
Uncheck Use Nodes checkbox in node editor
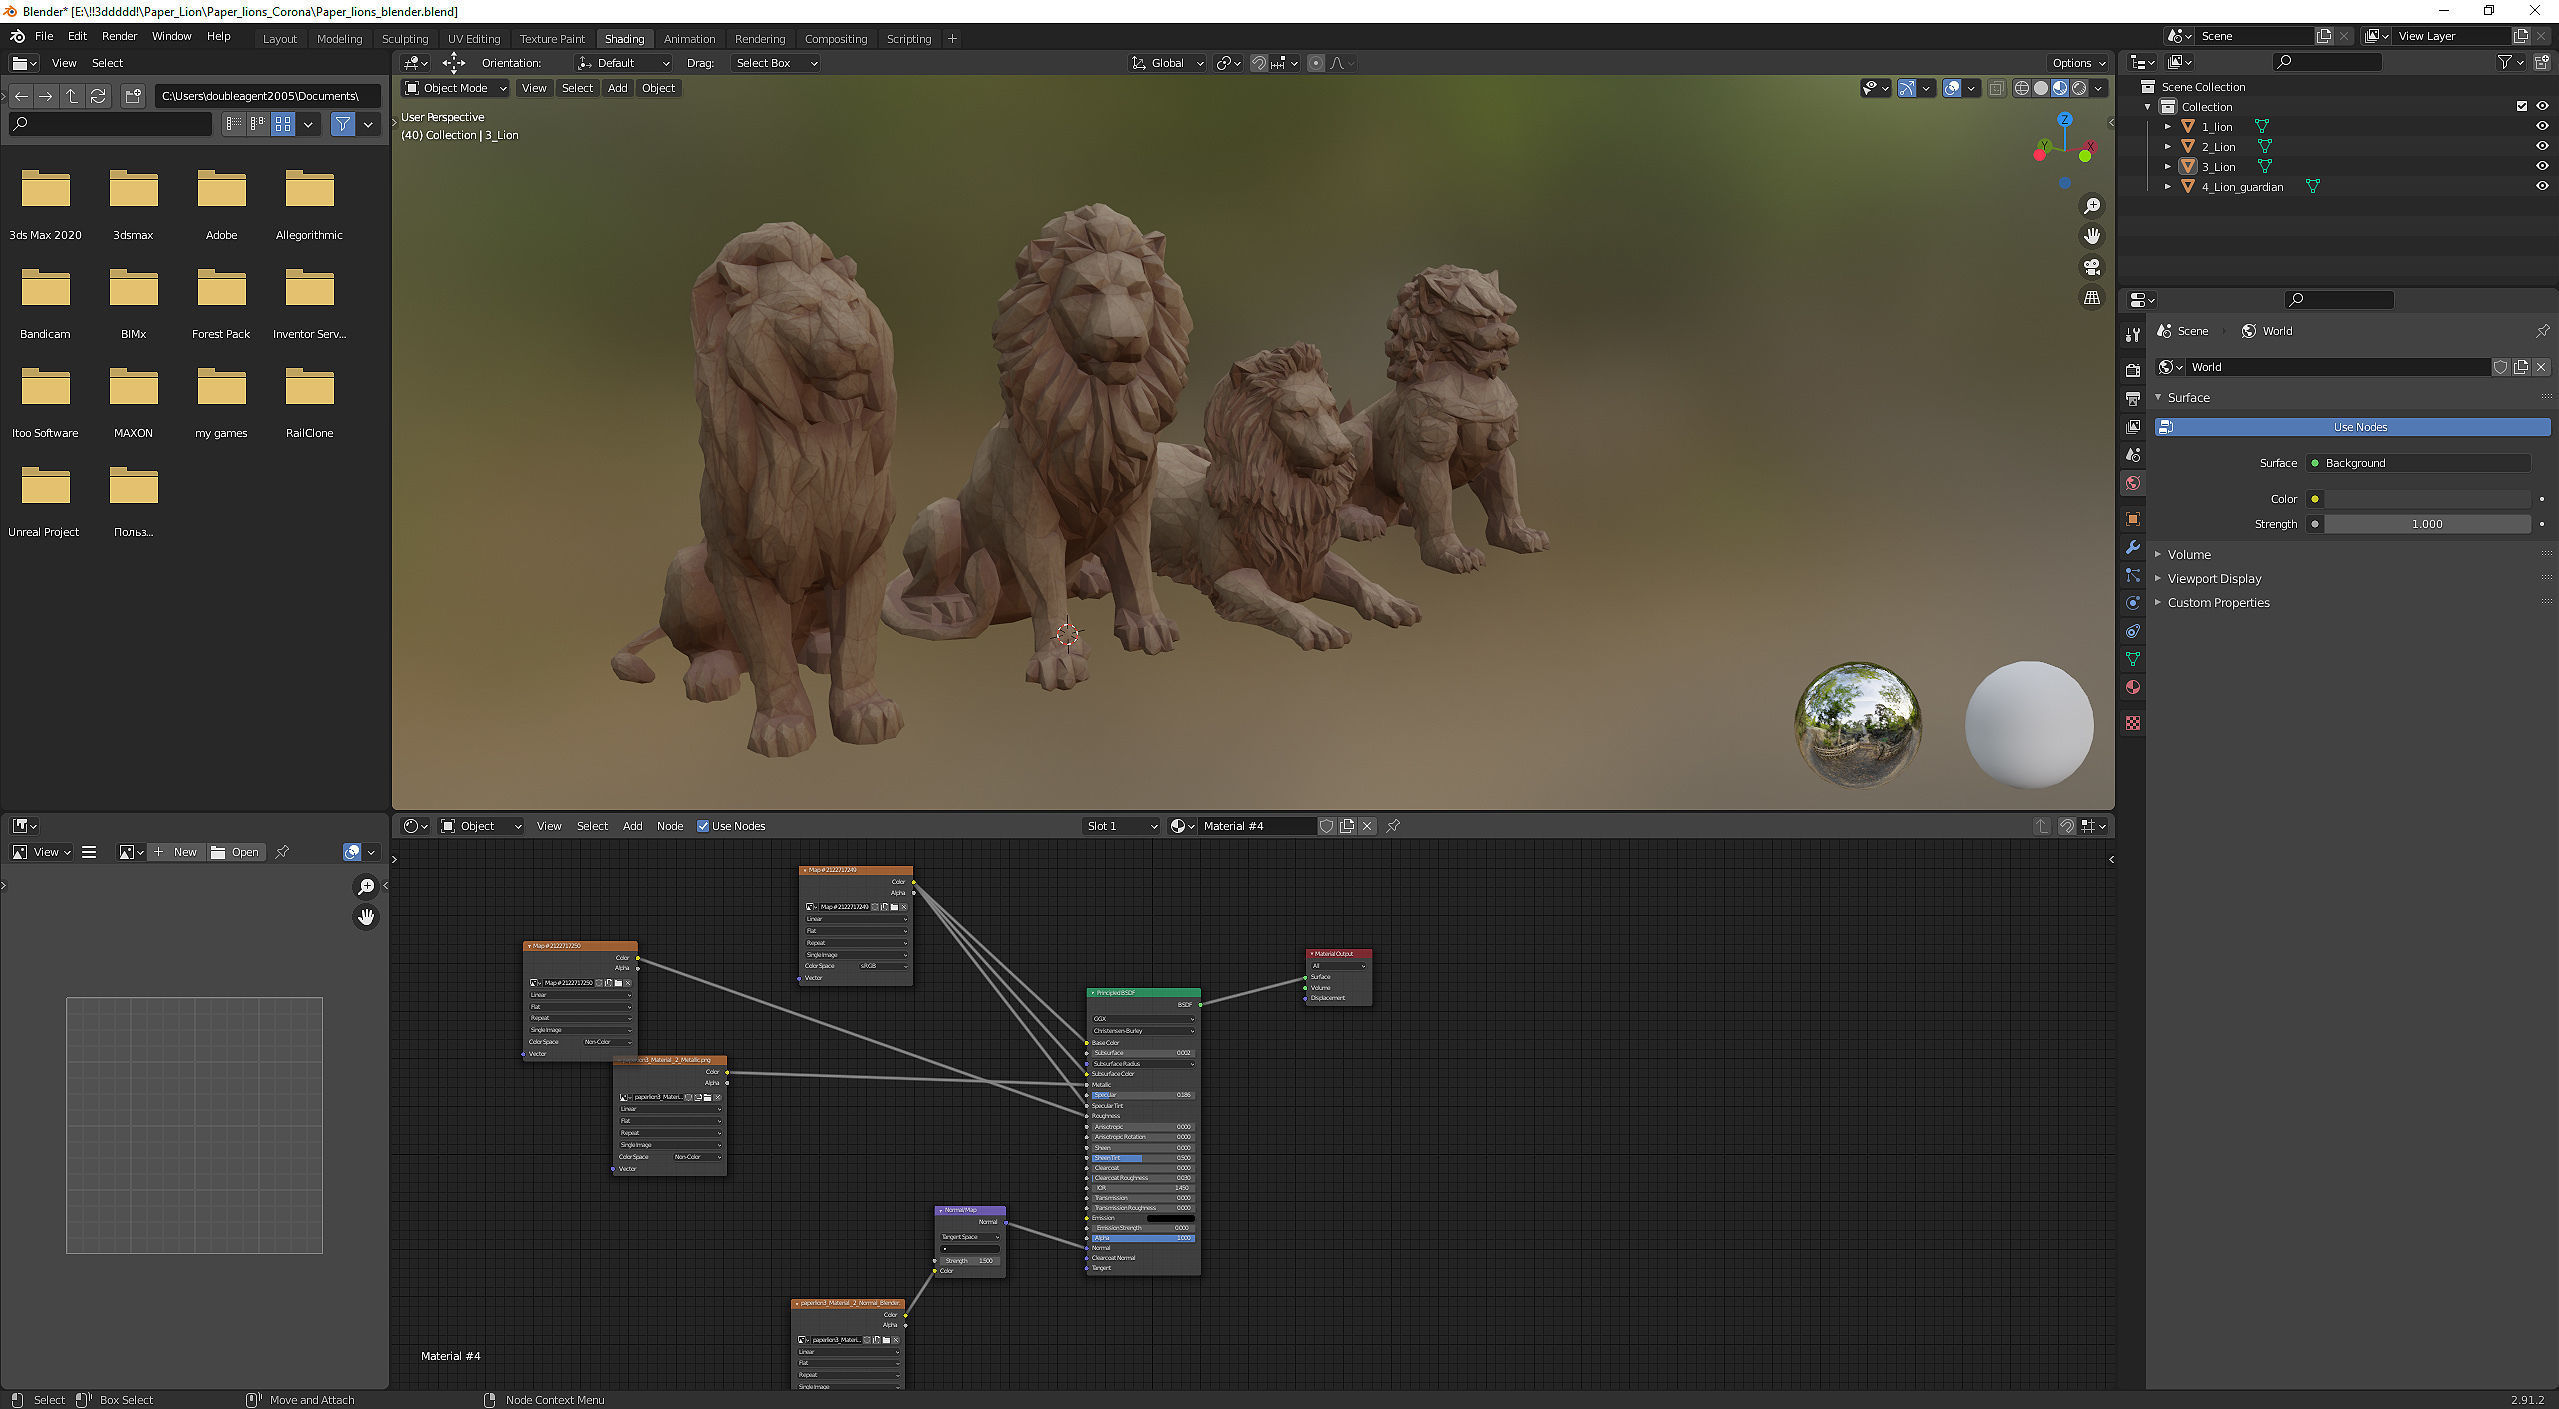[703, 826]
